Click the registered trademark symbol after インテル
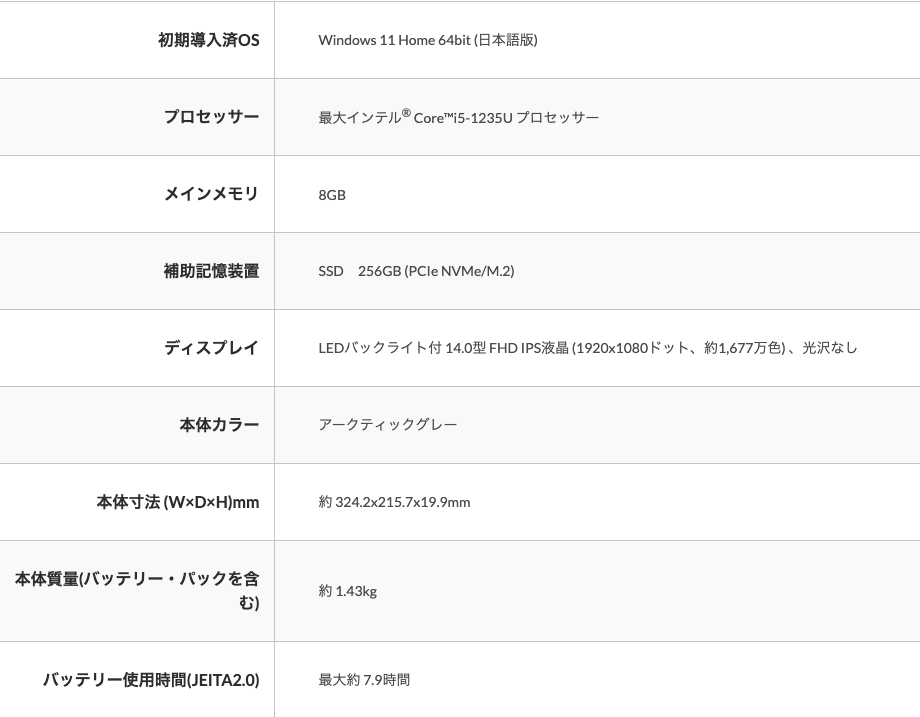Screen dimensions: 920x717 coord(406,113)
